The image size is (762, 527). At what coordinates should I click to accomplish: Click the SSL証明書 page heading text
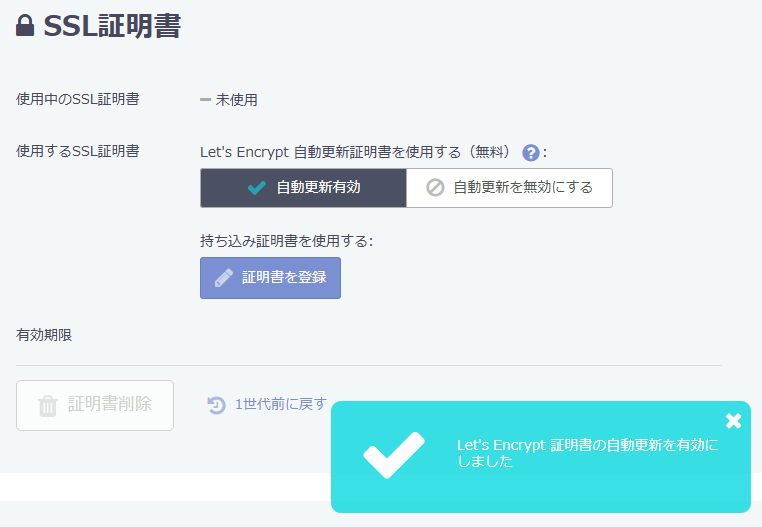pos(112,27)
